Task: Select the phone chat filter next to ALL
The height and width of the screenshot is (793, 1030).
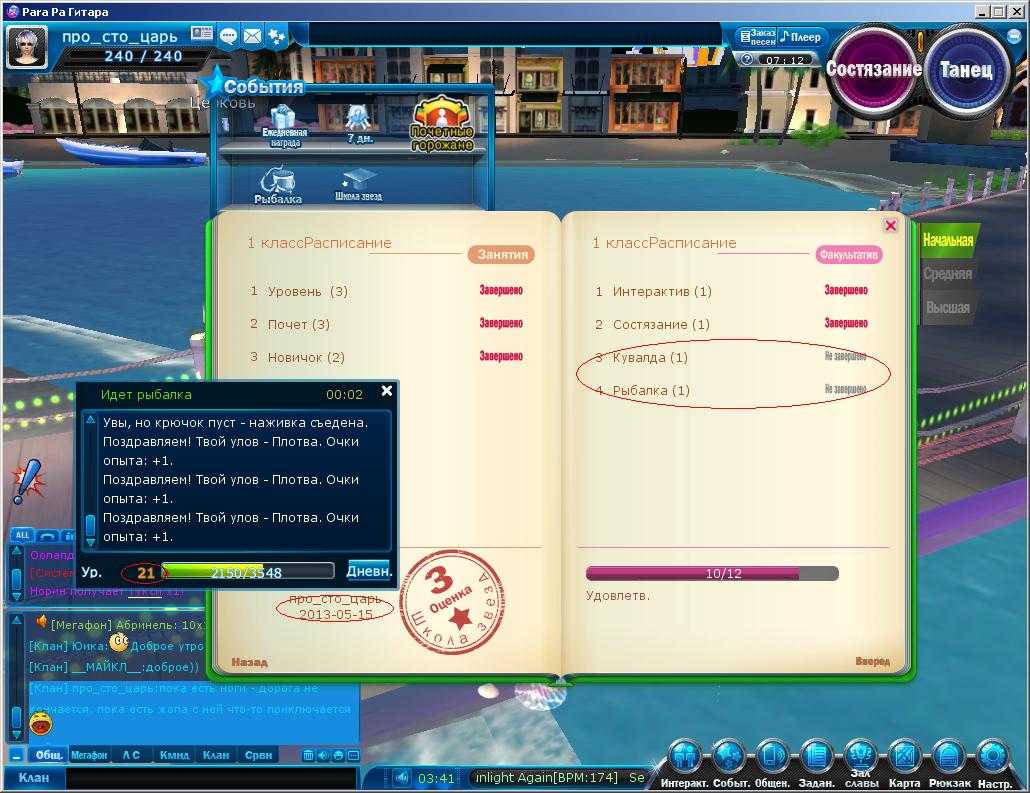Action: point(47,535)
